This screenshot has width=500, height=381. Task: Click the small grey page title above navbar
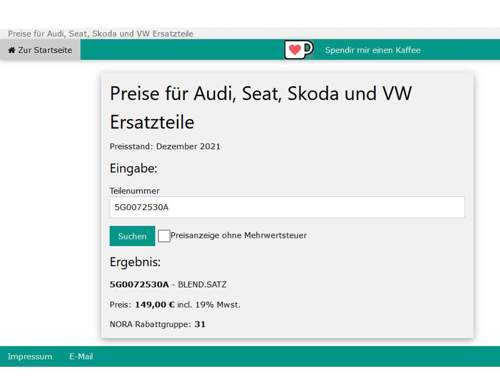click(x=101, y=34)
